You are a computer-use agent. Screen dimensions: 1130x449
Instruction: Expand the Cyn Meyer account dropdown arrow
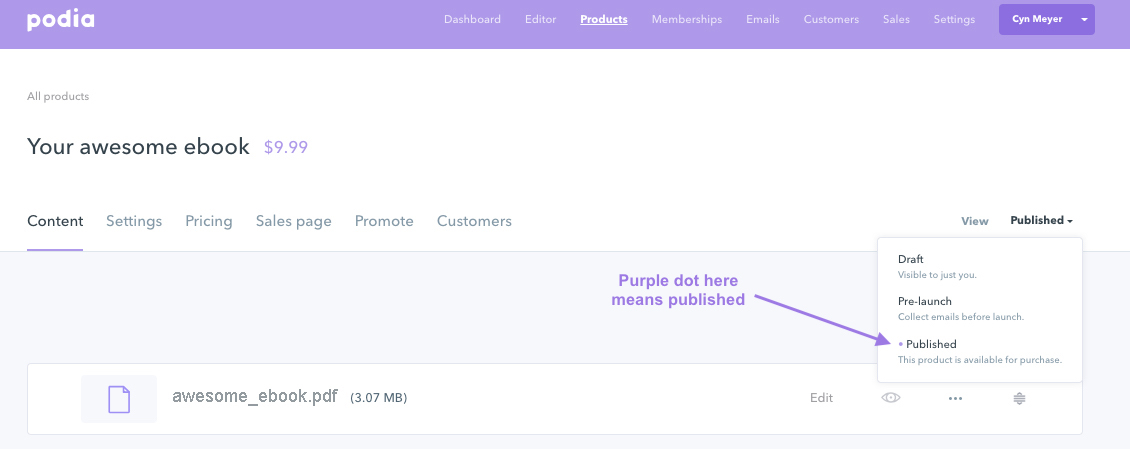click(x=1083, y=19)
